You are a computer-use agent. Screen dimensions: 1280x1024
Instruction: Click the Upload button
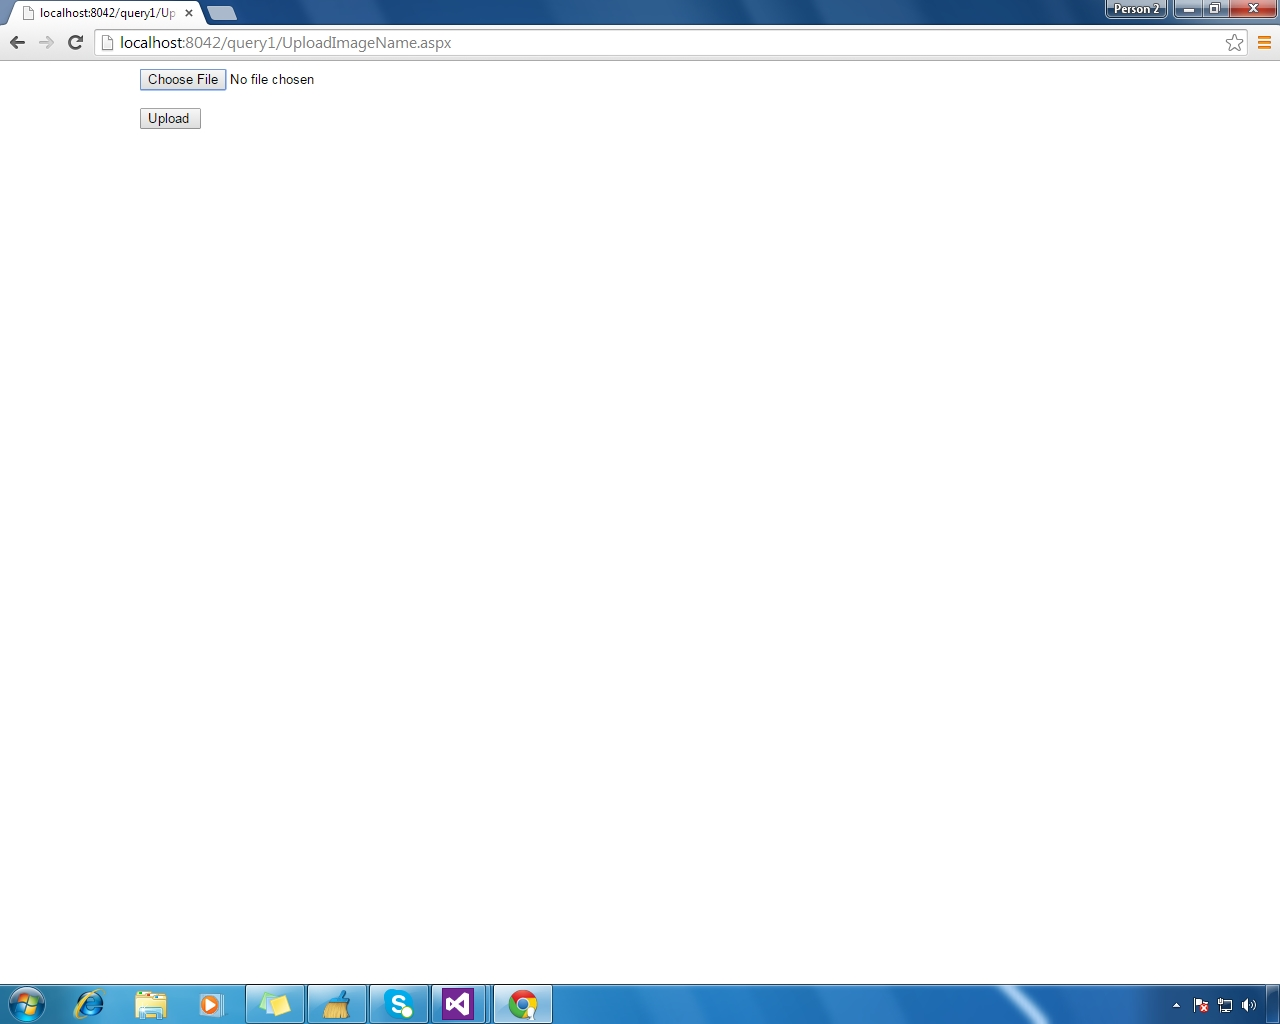tap(169, 118)
